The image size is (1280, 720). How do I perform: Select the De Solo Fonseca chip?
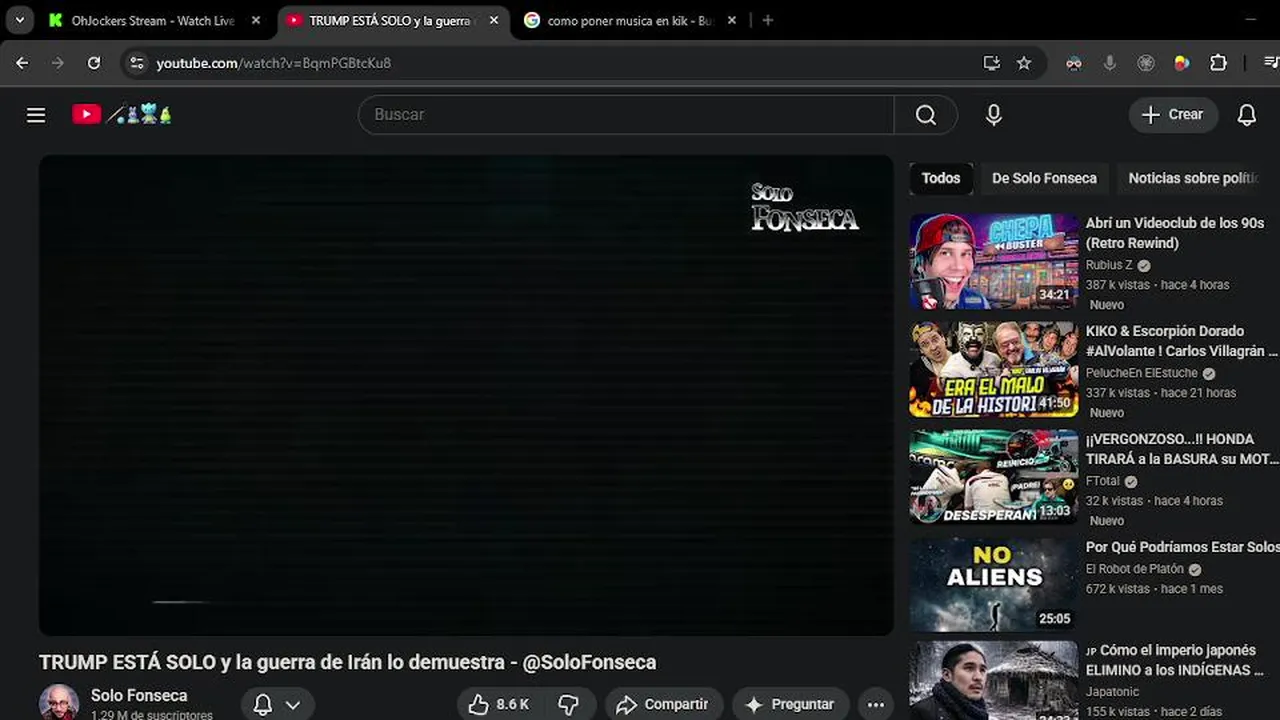pos(1044,178)
